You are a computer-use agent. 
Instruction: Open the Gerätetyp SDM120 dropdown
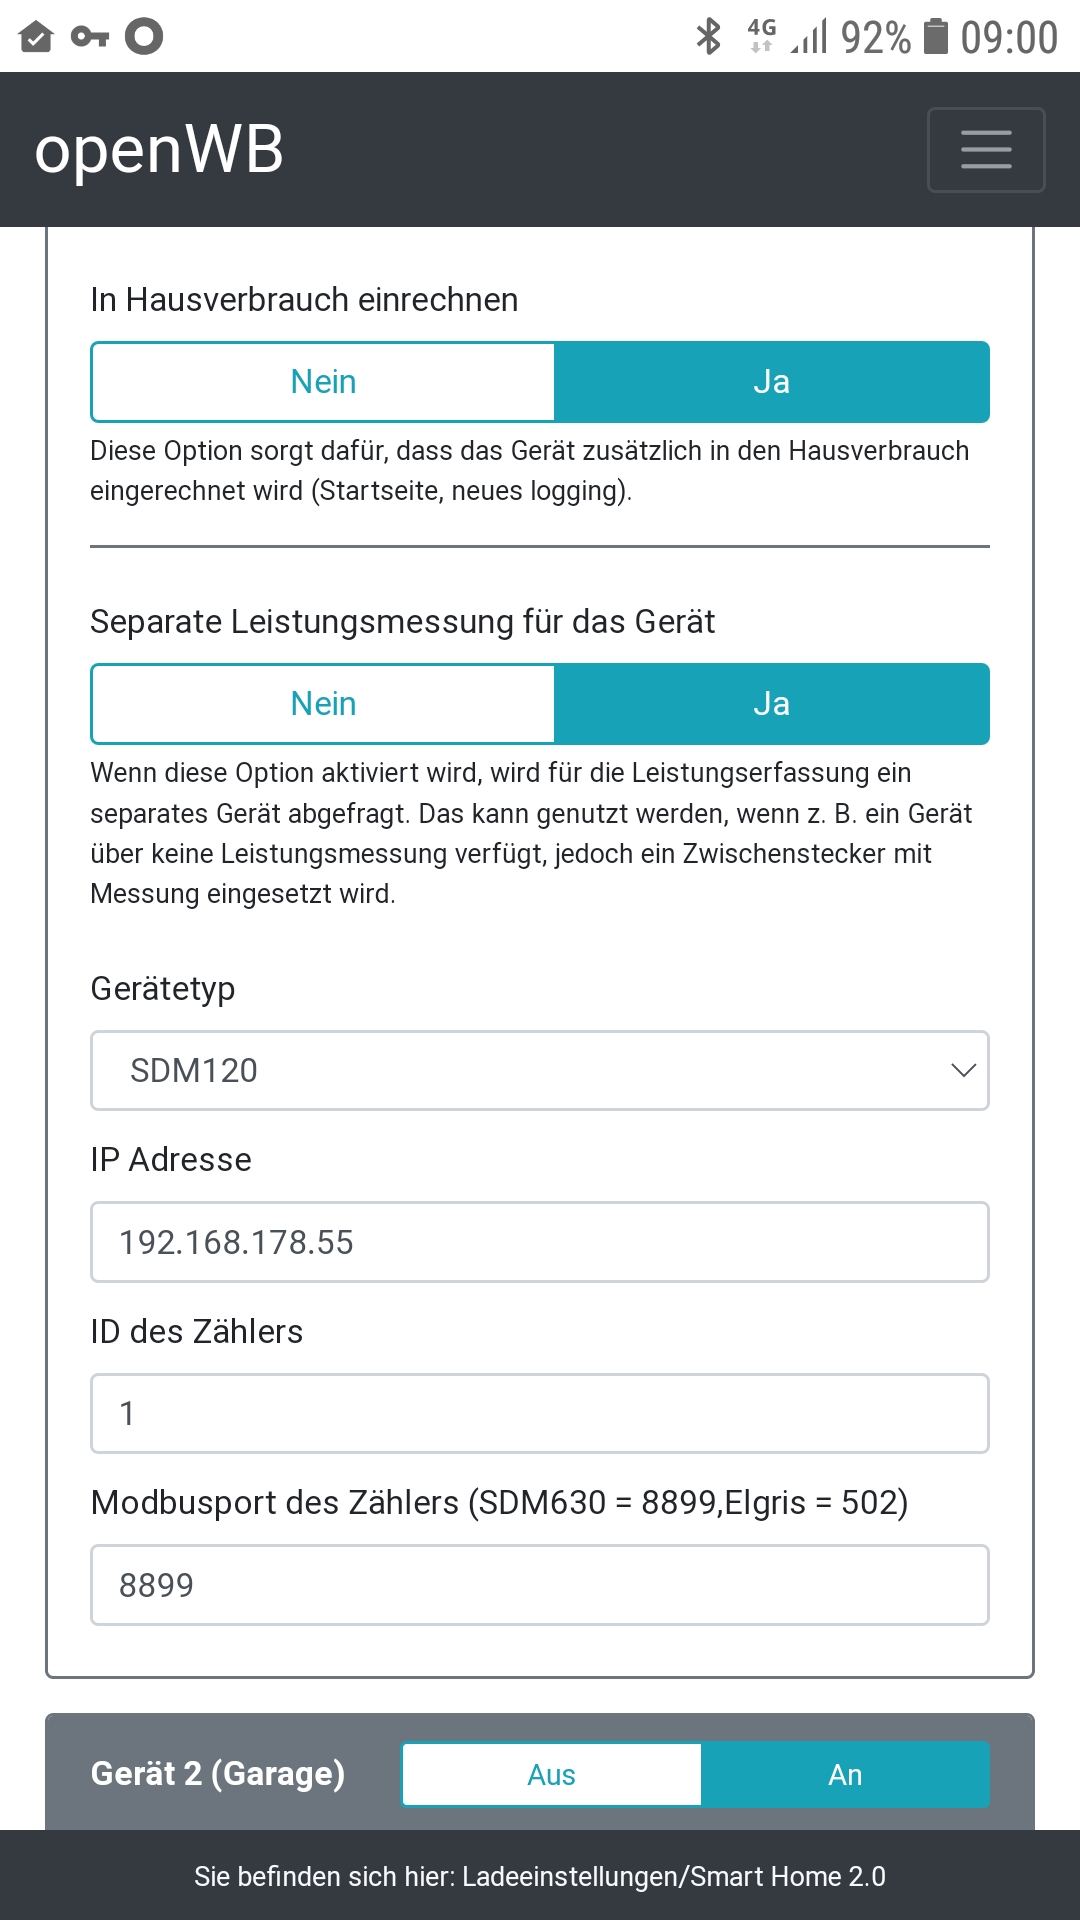pos(540,1070)
